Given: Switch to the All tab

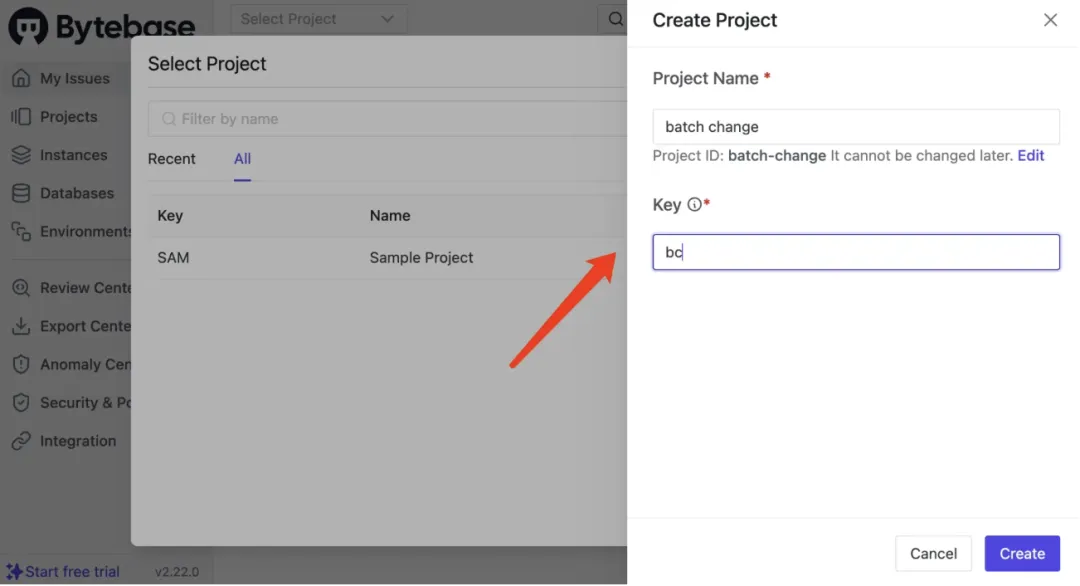Looking at the screenshot, I should point(242,159).
